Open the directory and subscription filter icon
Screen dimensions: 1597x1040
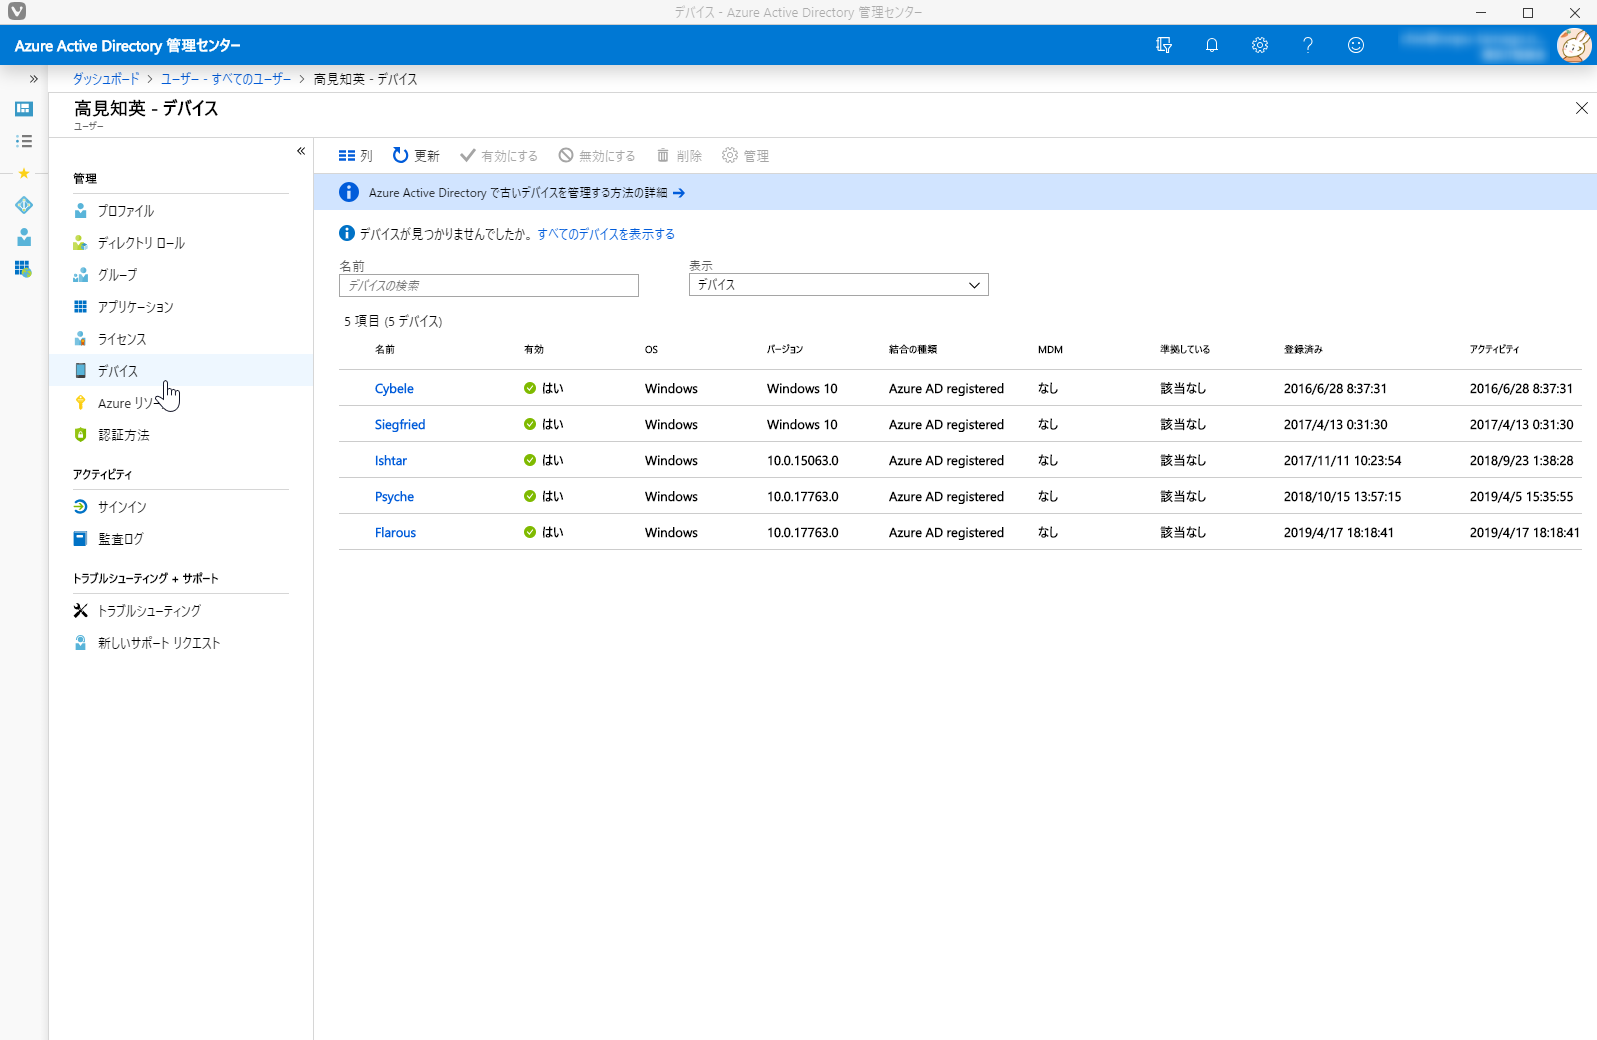pyautogui.click(x=1163, y=45)
